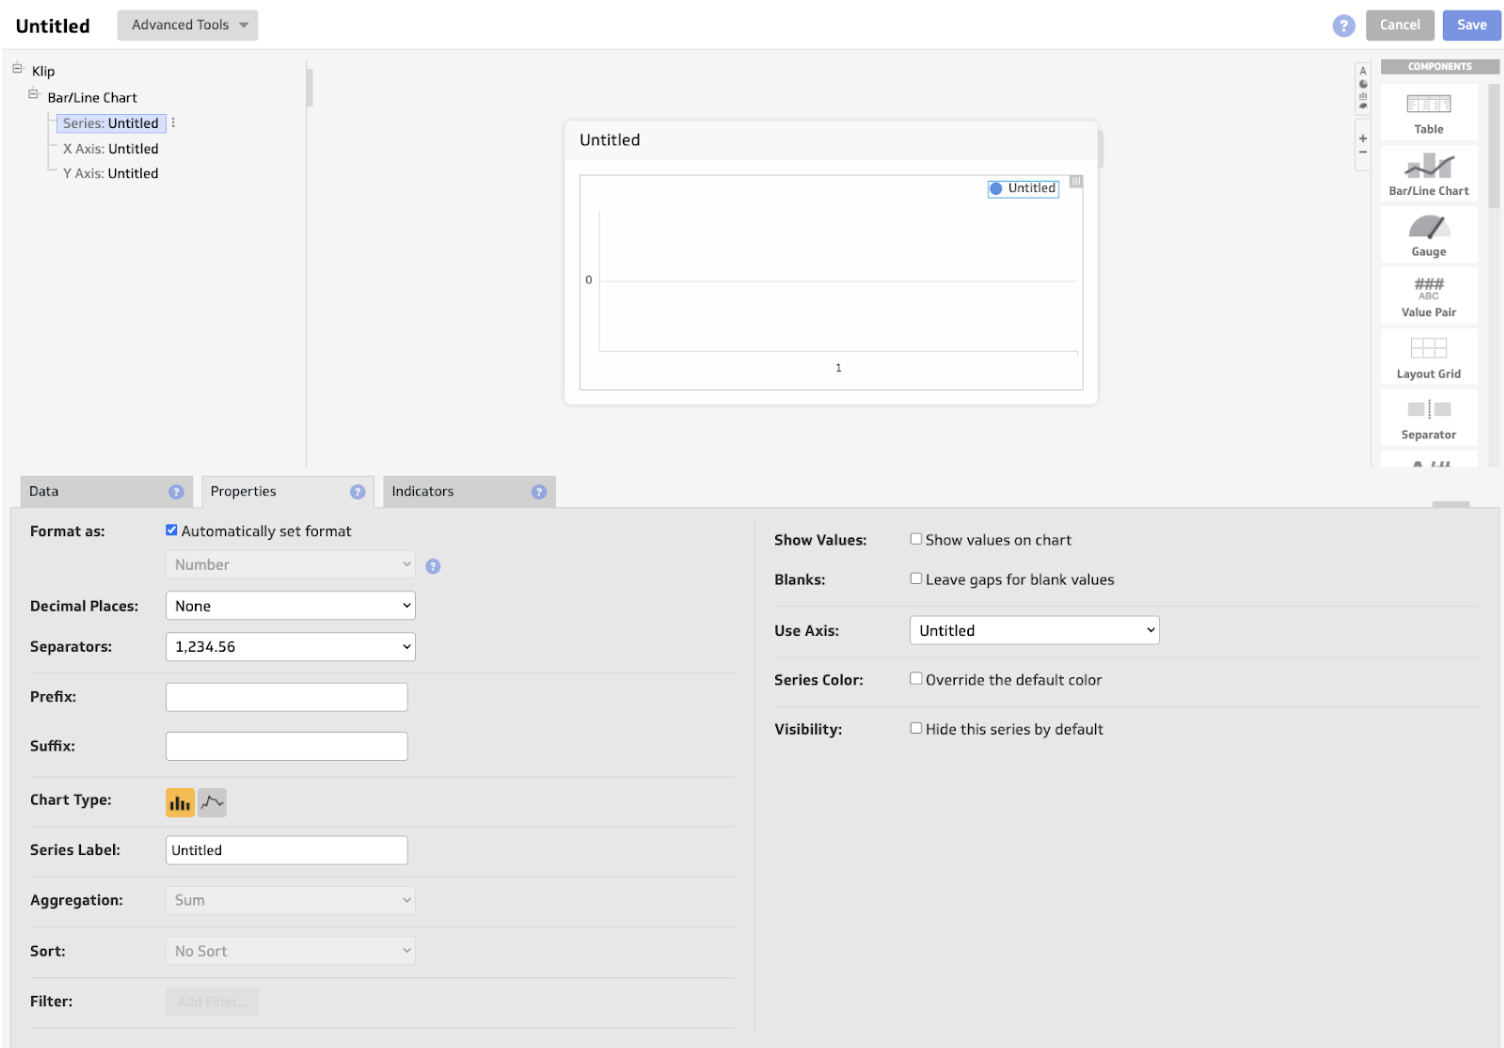Image resolution: width=1504 pixels, height=1048 pixels.
Task: Select the Bar/Line Chart component
Action: pyautogui.click(x=1428, y=174)
